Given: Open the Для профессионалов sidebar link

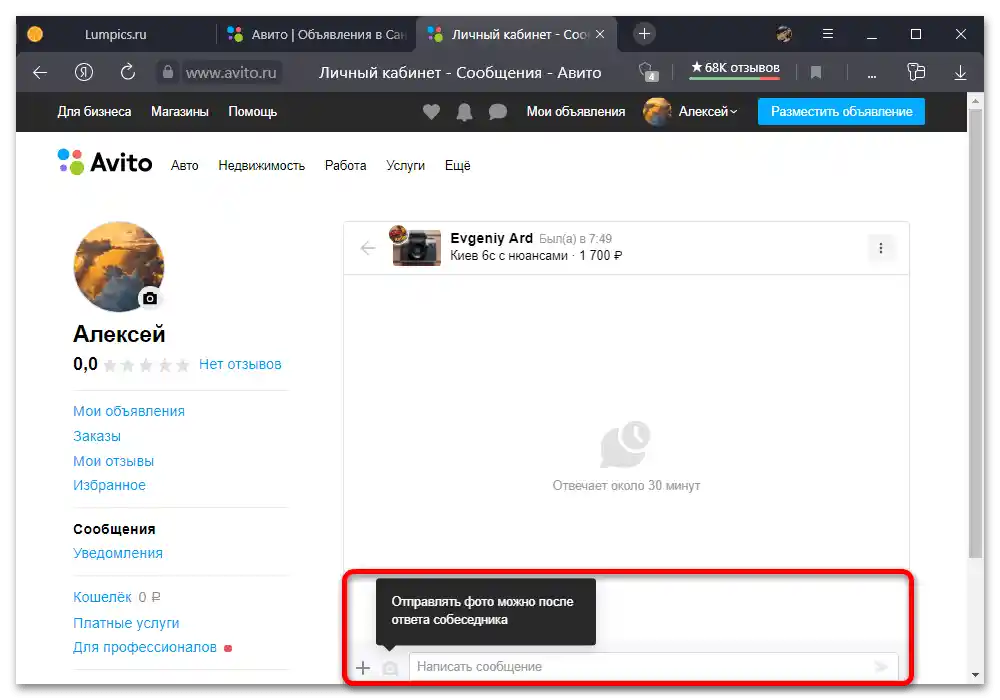Looking at the screenshot, I should click(145, 647).
